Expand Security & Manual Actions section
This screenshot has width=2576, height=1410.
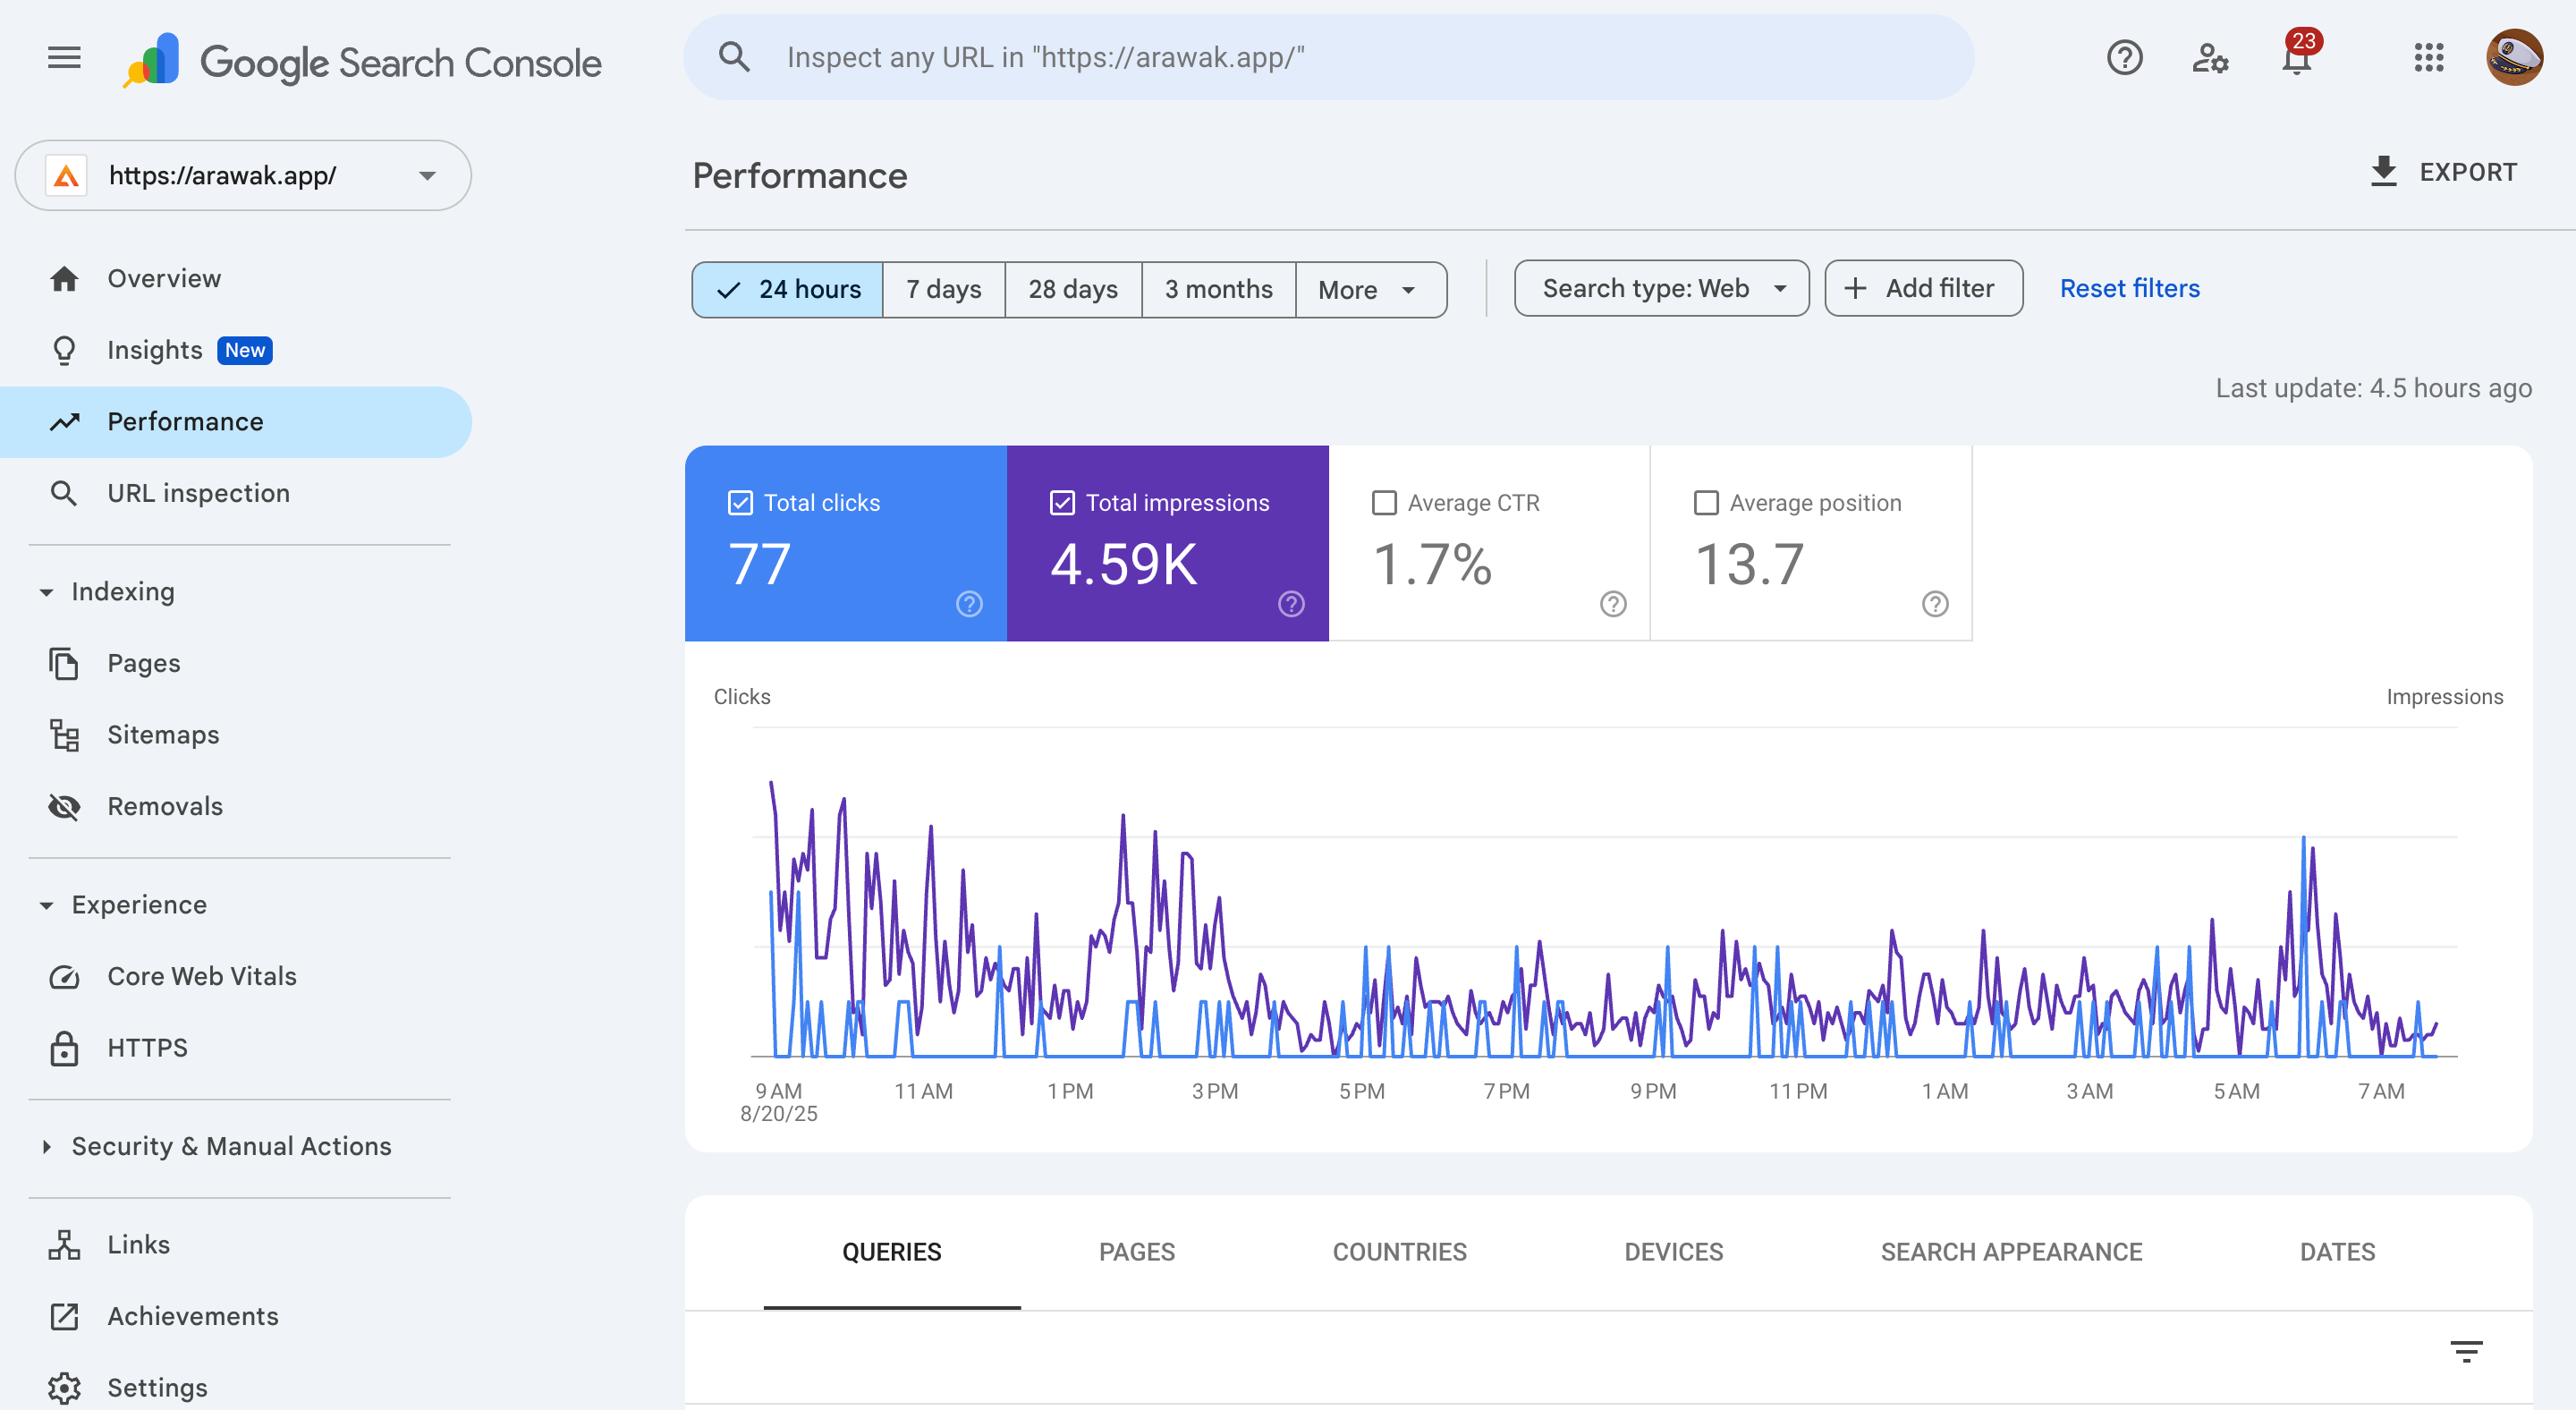tap(231, 1146)
